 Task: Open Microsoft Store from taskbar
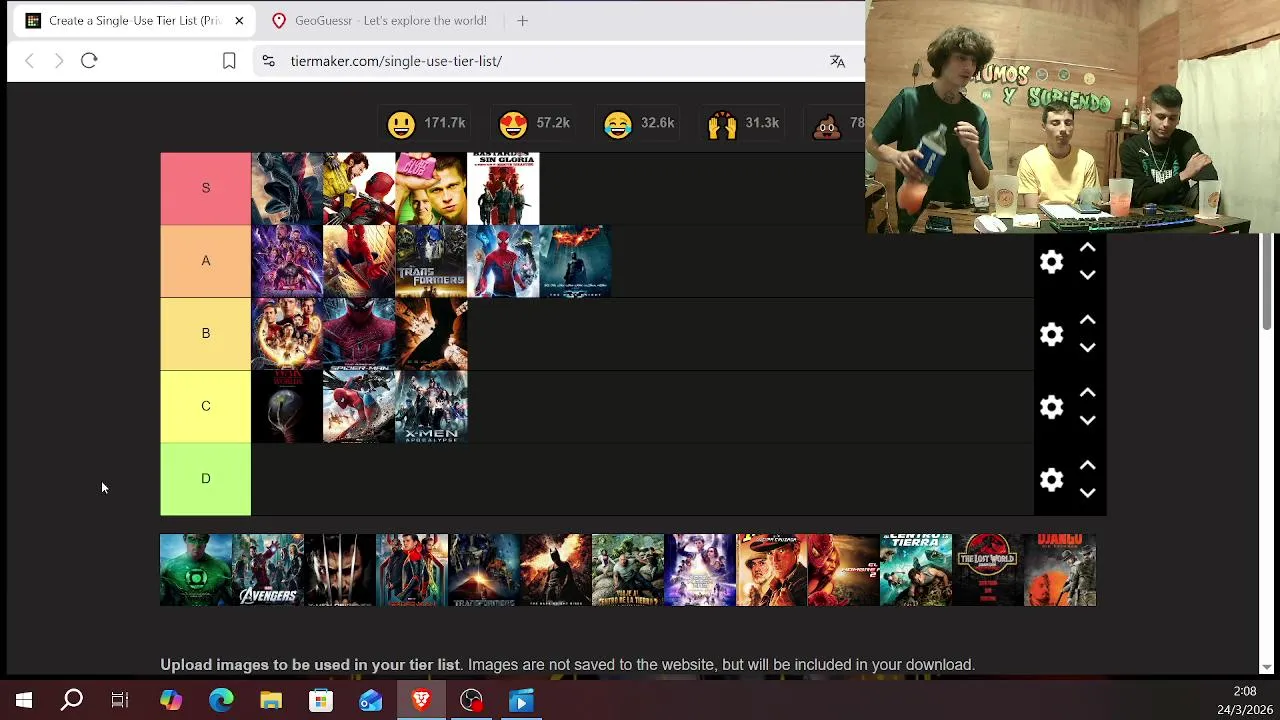click(x=321, y=701)
